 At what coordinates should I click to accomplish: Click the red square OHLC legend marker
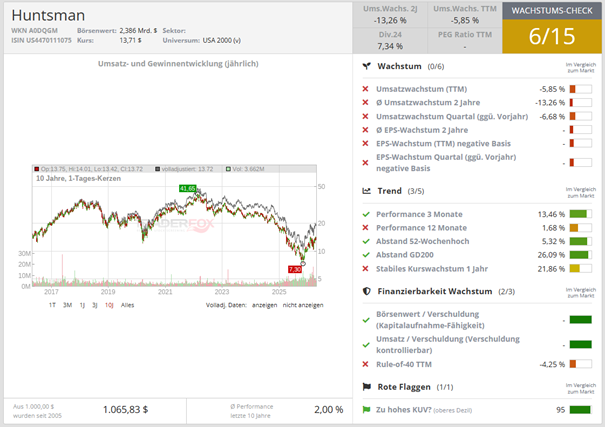tap(37, 169)
